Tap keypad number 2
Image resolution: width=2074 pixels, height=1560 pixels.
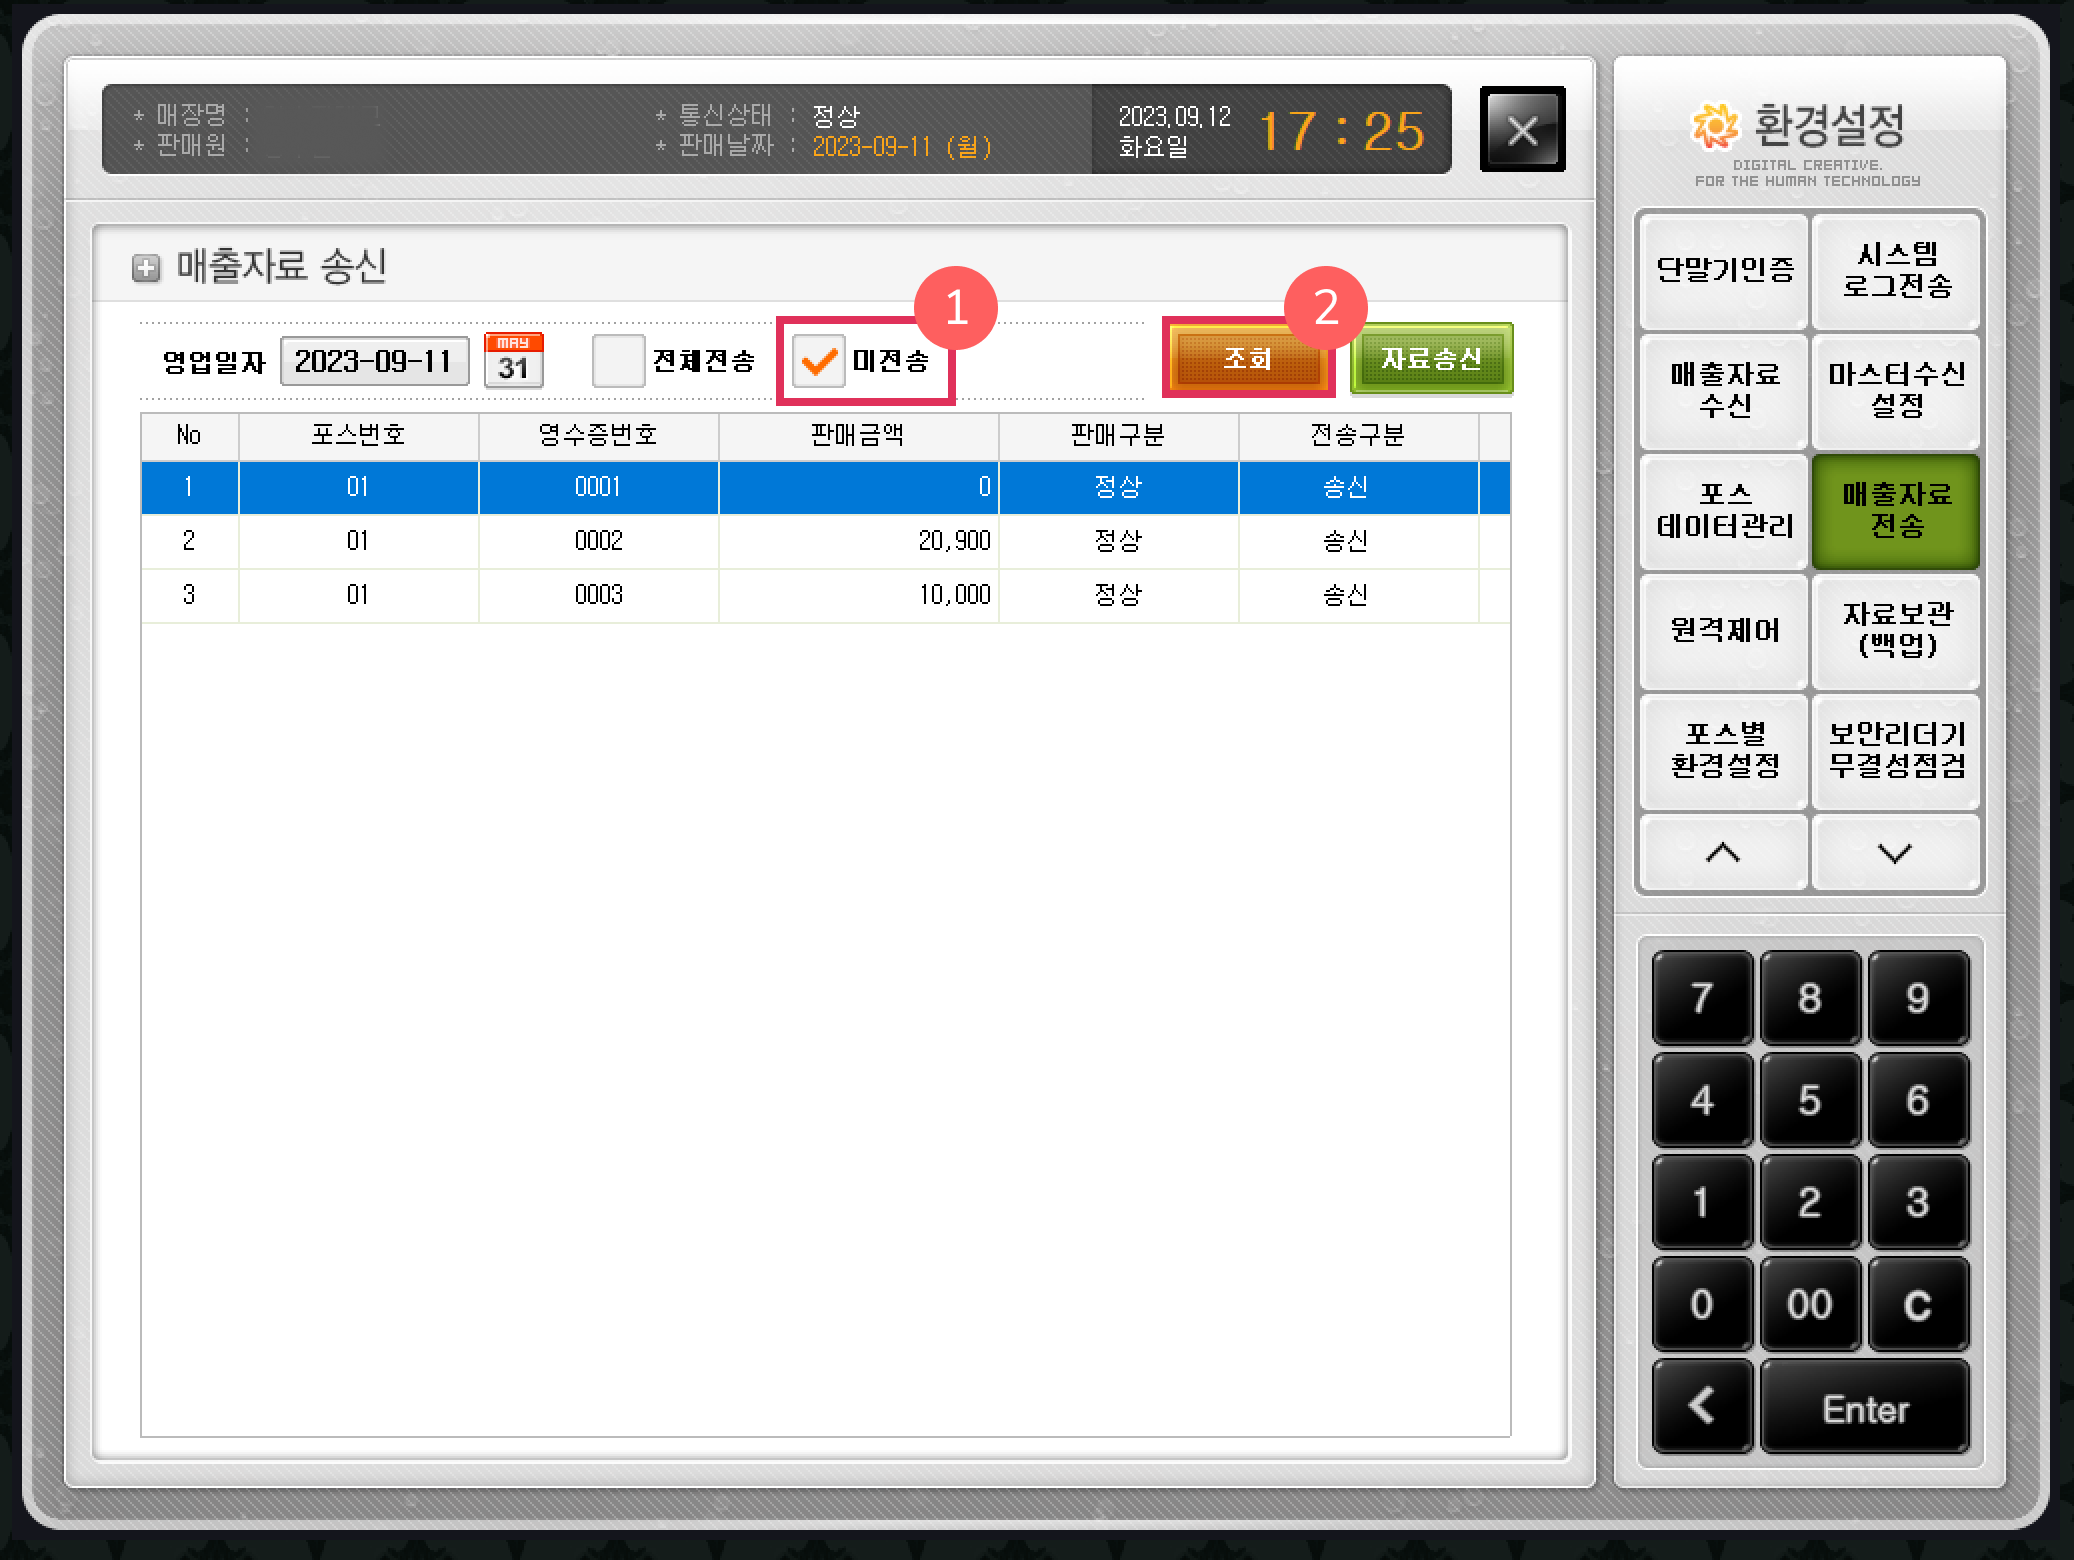tap(1810, 1202)
